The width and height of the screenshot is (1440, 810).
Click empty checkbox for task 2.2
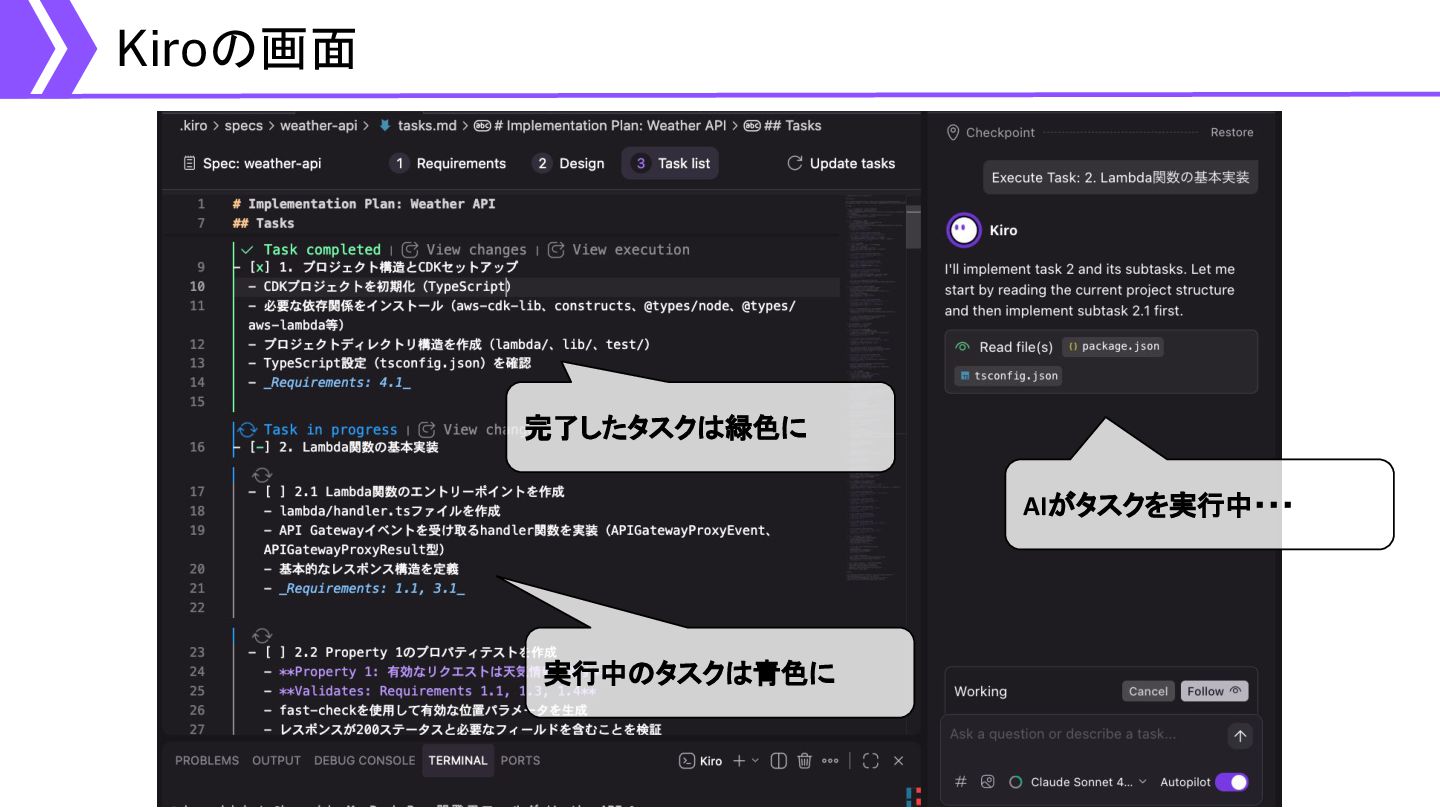click(x=276, y=652)
